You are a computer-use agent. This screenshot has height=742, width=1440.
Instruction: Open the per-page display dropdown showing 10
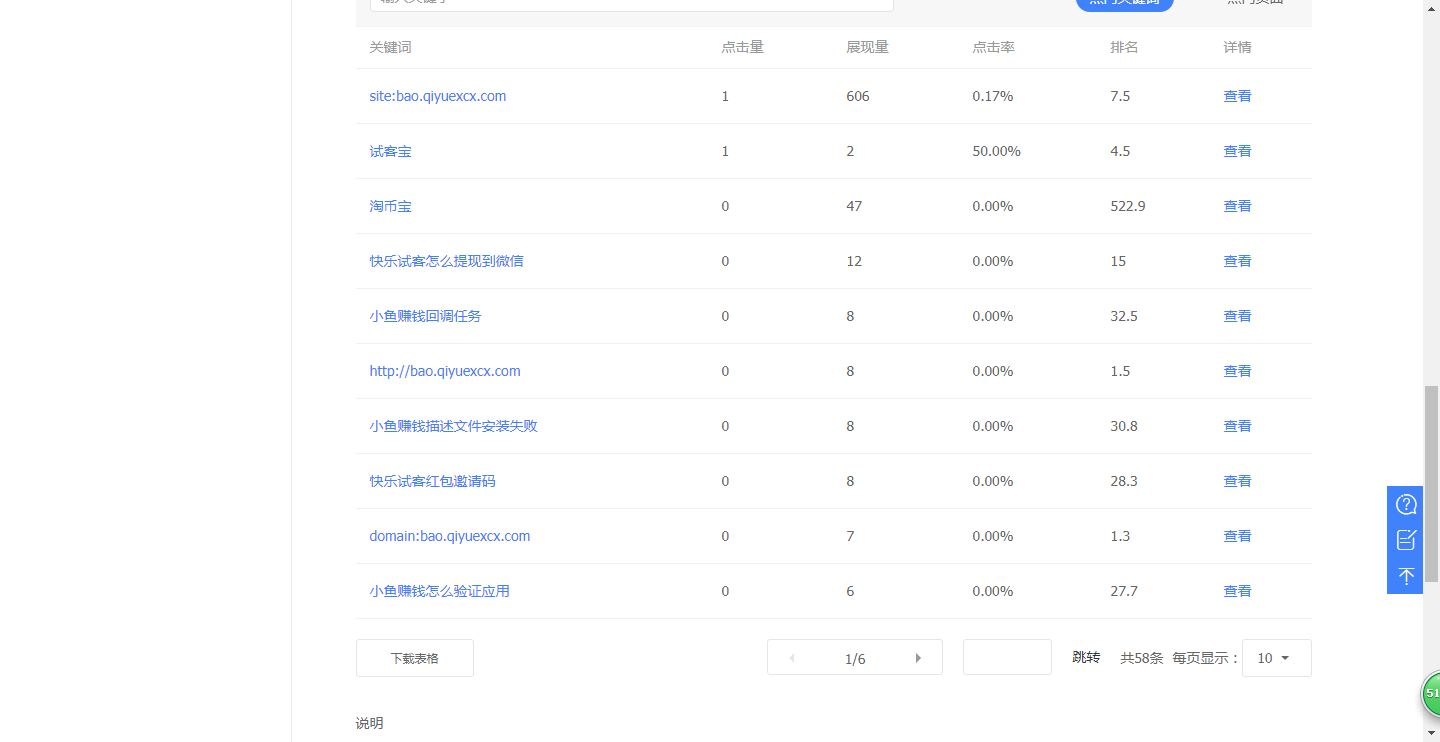click(1276, 658)
